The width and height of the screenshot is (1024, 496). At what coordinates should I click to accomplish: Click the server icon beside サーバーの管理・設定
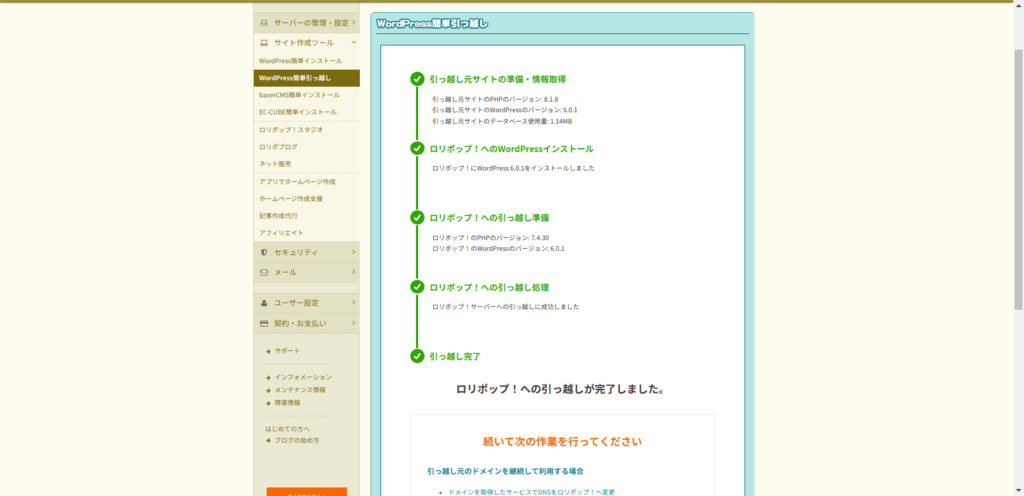[x=264, y=23]
